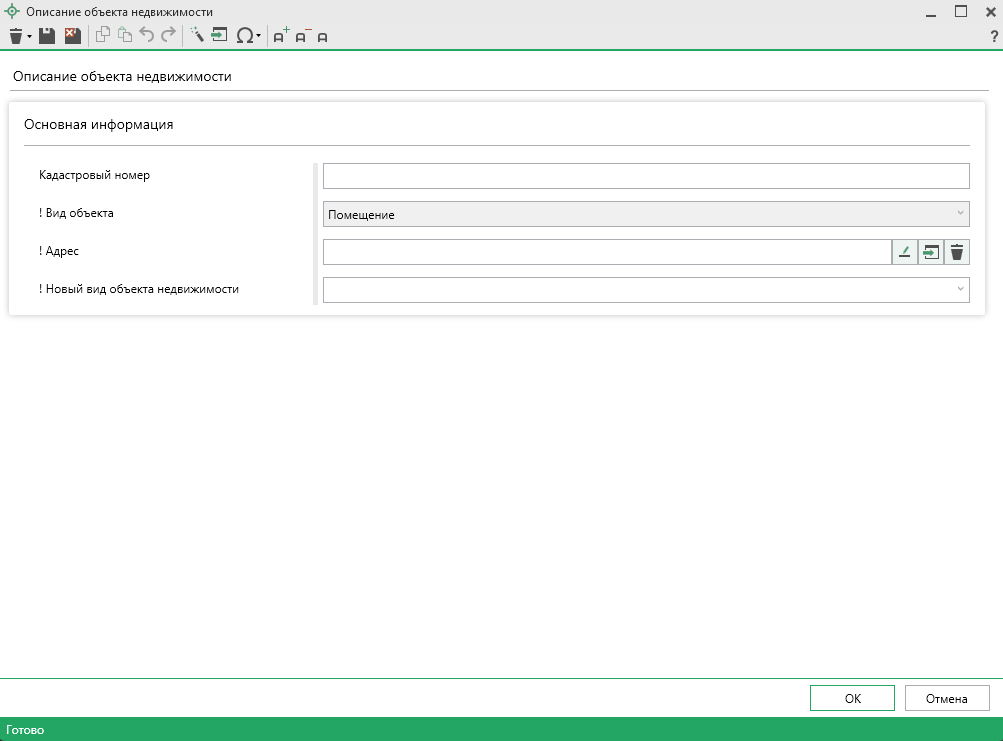Click the toolbar import icon with green arrow
The height and width of the screenshot is (741, 1003).
[219, 36]
